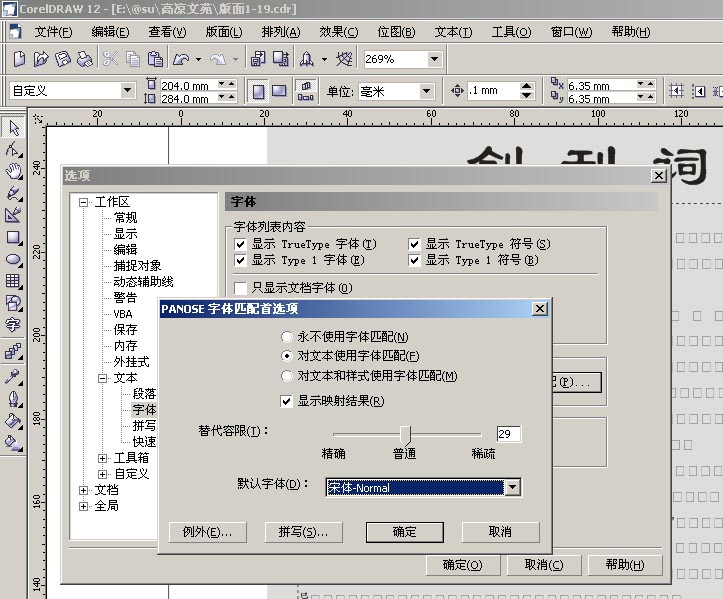The image size is (723, 599).
Task: Toggle 显示 TrueType 字体 checkbox
Action: coord(240,244)
